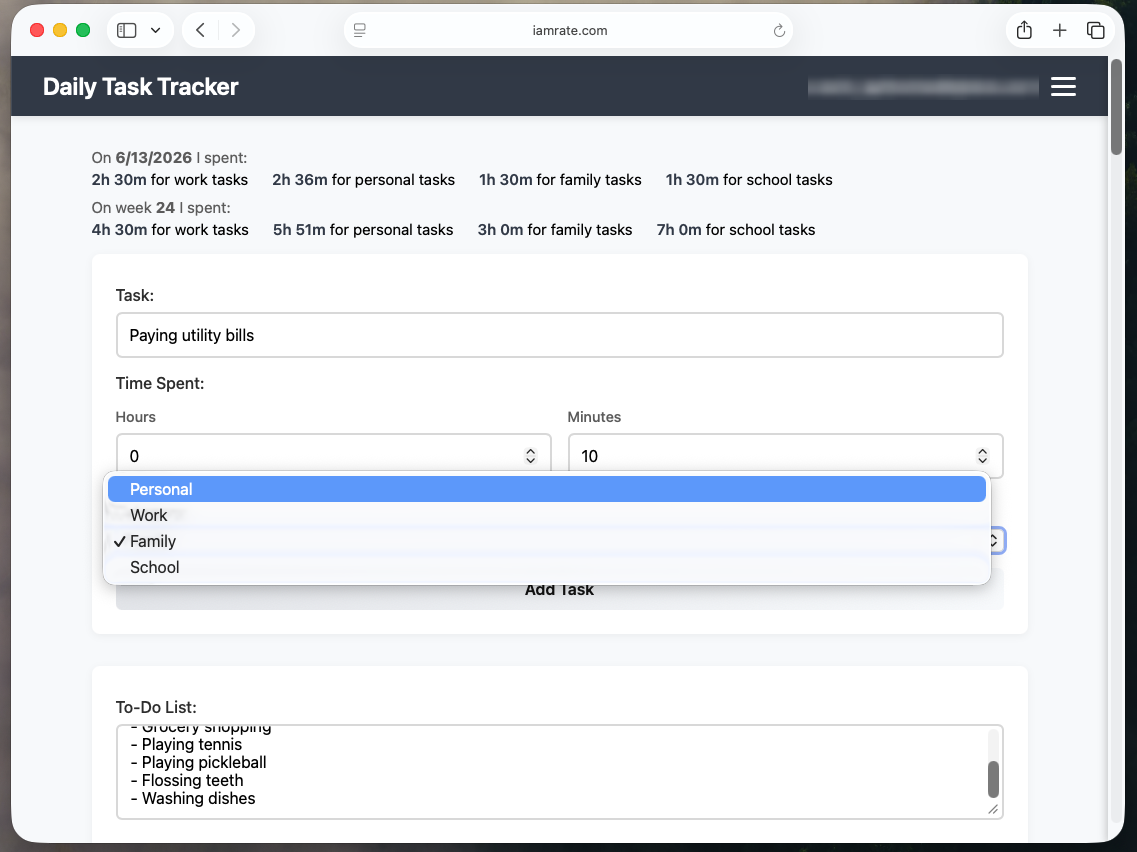Select School from the category list
The width and height of the screenshot is (1137, 852).
pyautogui.click(x=547, y=568)
